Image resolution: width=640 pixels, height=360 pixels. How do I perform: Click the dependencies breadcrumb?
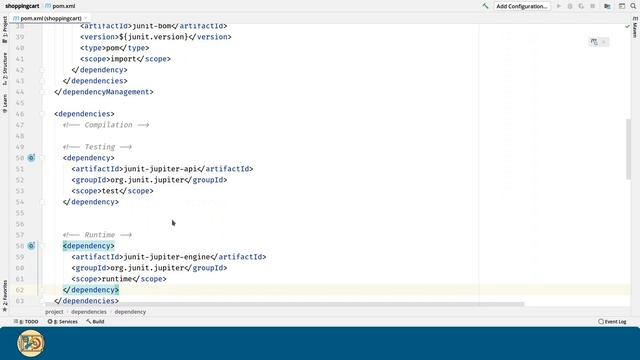click(89, 312)
